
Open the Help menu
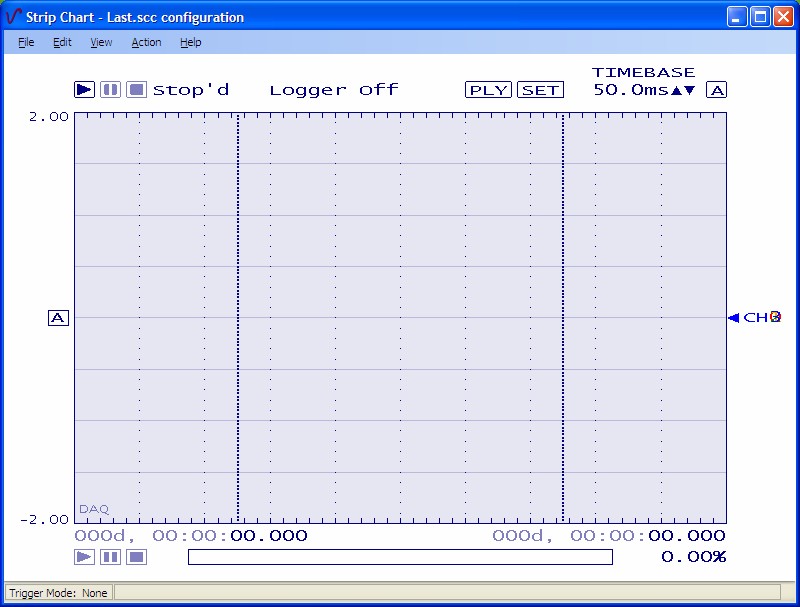(x=190, y=42)
